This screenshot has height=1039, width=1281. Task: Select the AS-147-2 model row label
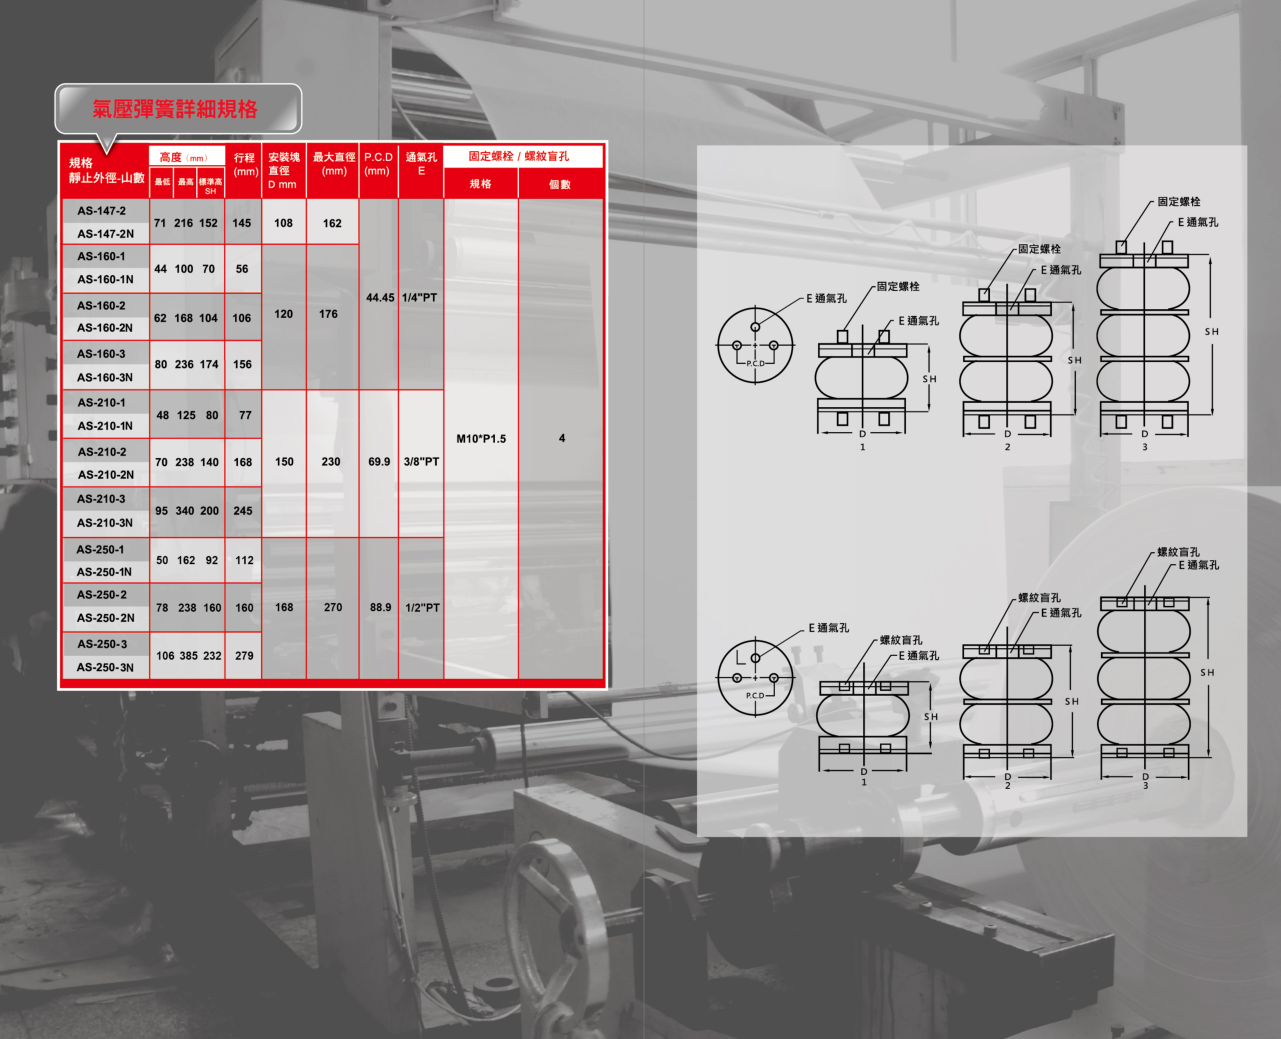click(102, 211)
